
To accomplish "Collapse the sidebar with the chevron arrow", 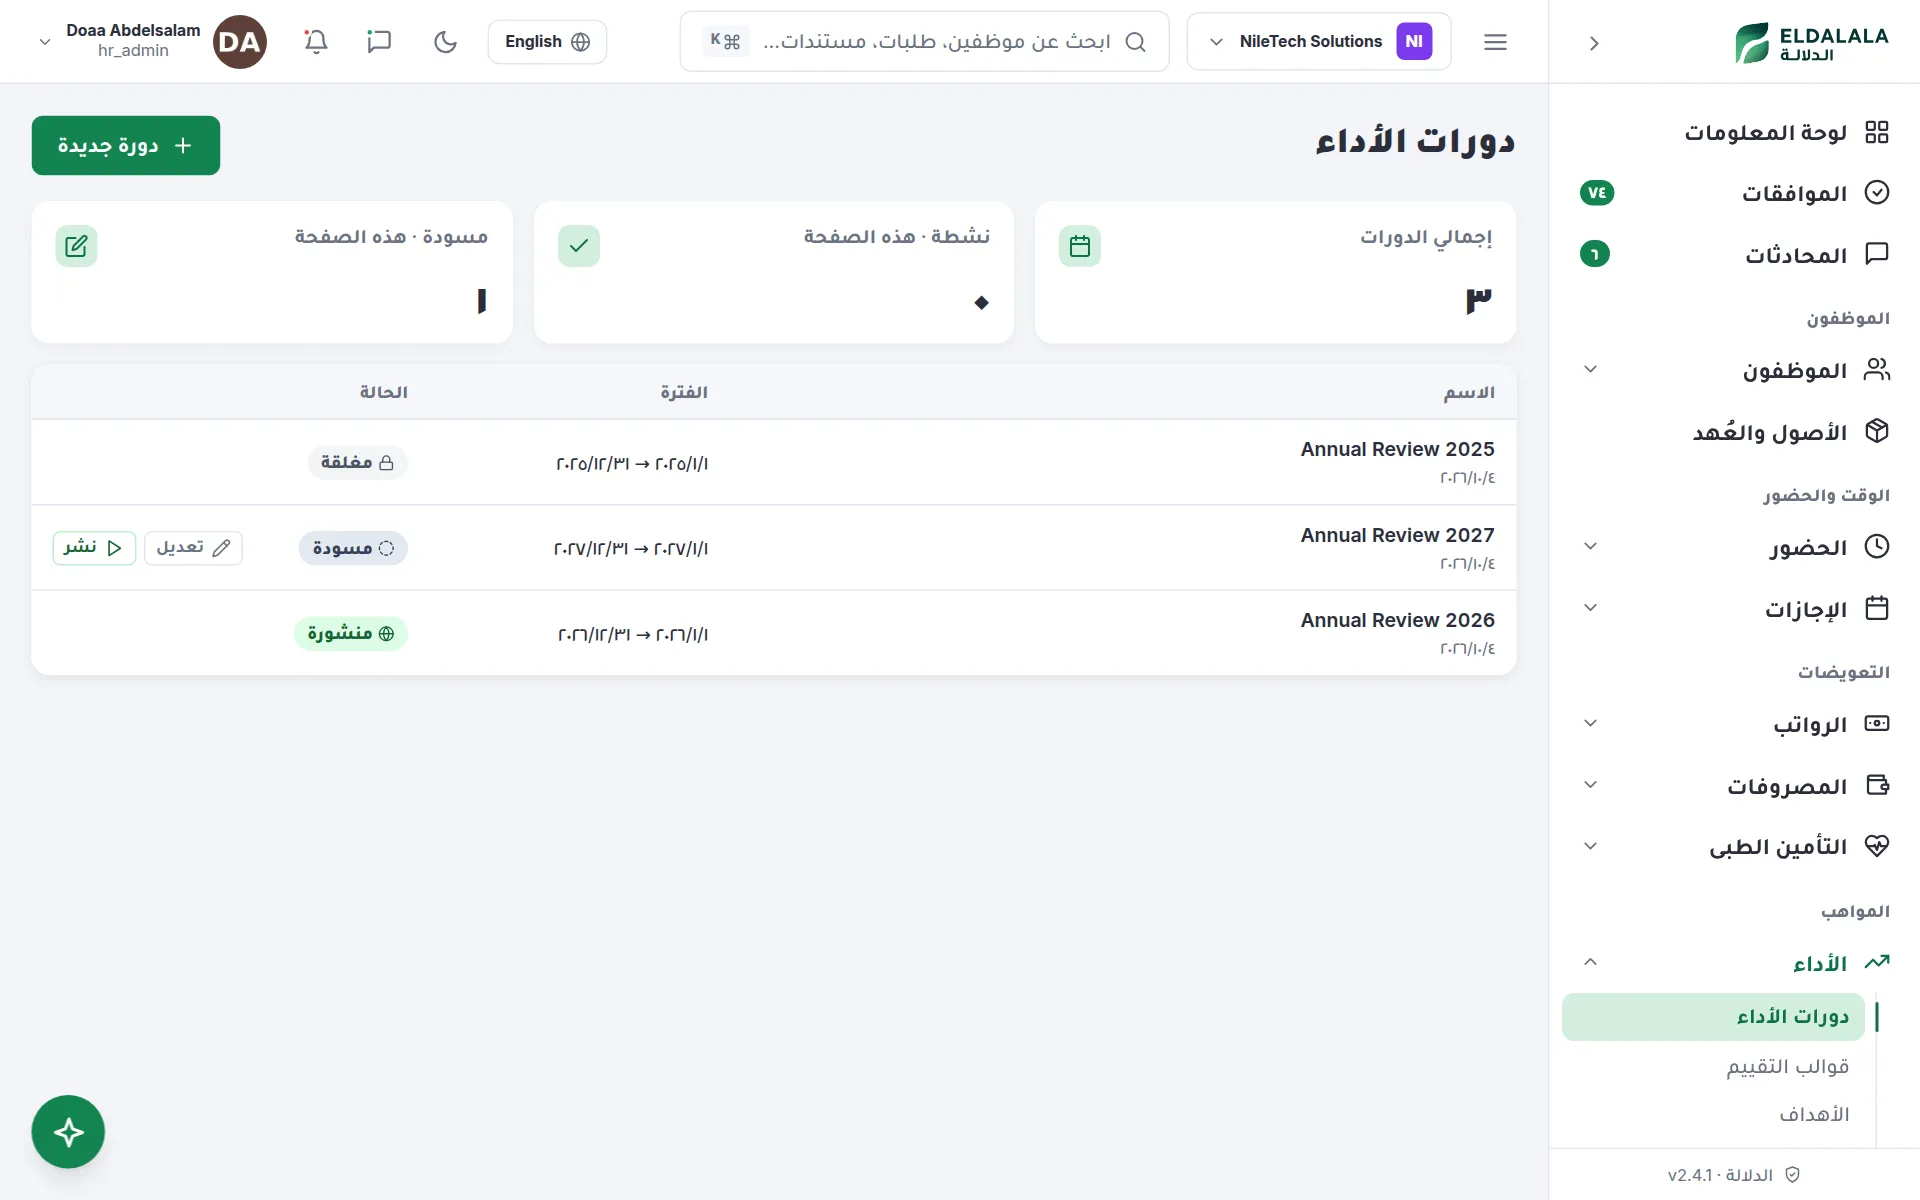I will pyautogui.click(x=1594, y=43).
